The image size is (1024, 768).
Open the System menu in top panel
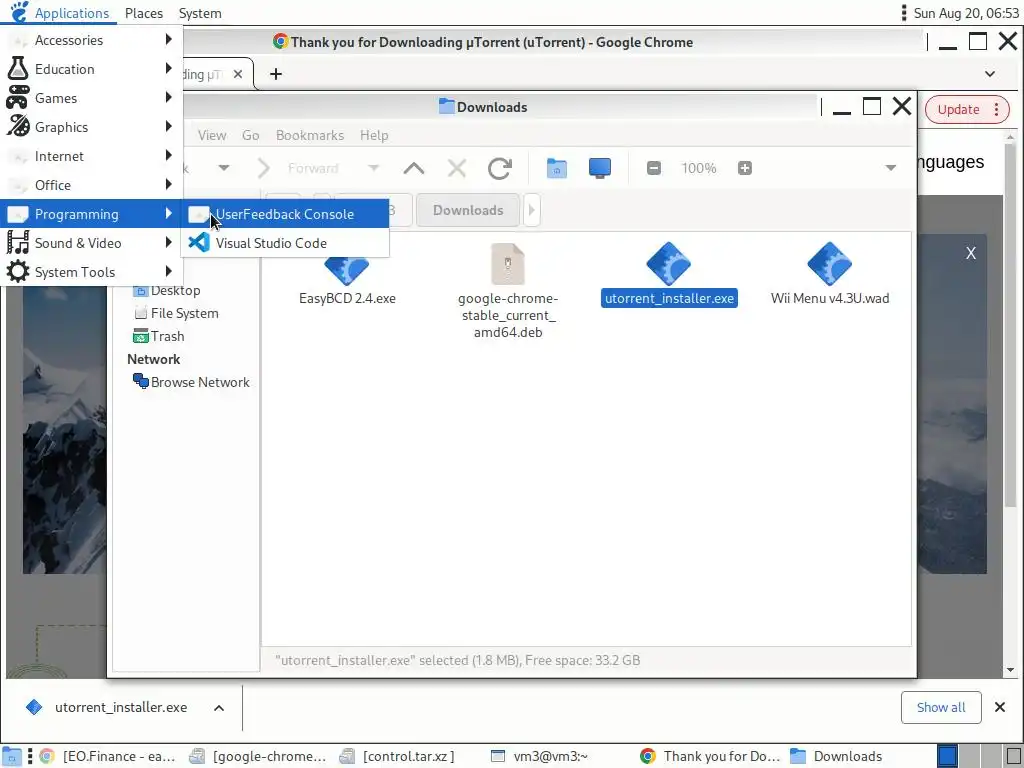tap(200, 13)
